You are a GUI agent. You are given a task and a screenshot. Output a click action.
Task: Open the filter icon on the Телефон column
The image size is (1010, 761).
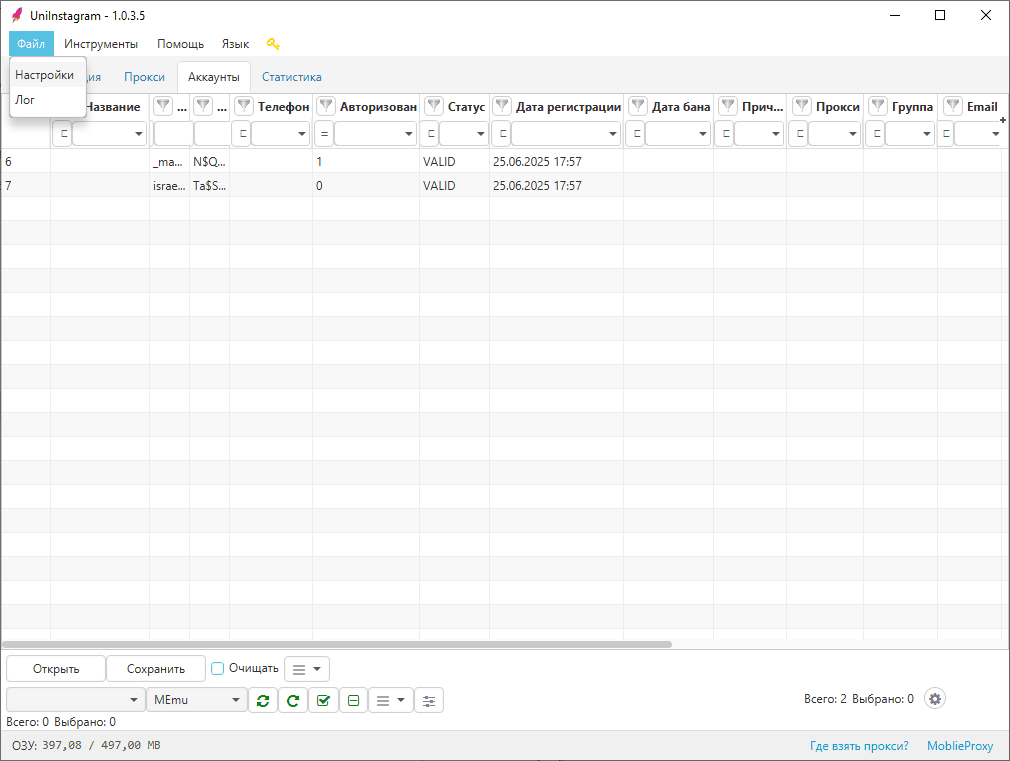243,106
